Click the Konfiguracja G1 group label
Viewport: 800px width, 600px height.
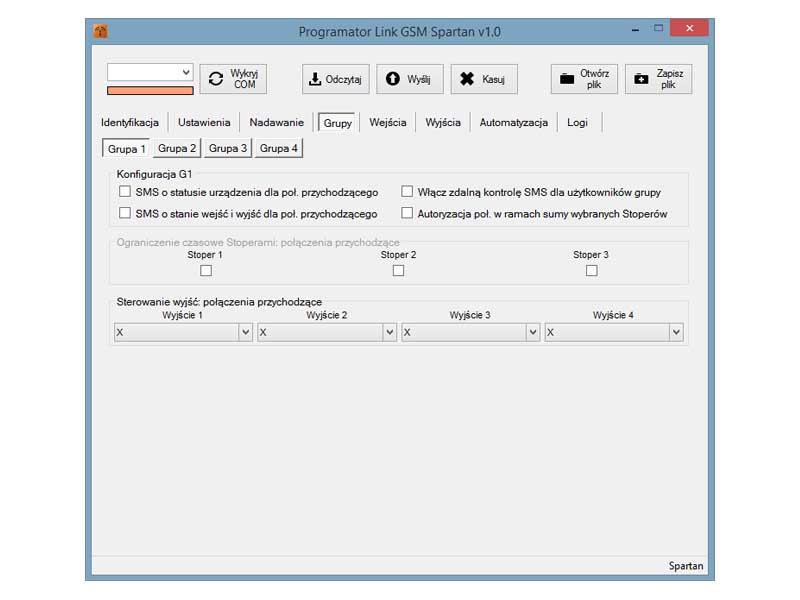click(x=154, y=174)
